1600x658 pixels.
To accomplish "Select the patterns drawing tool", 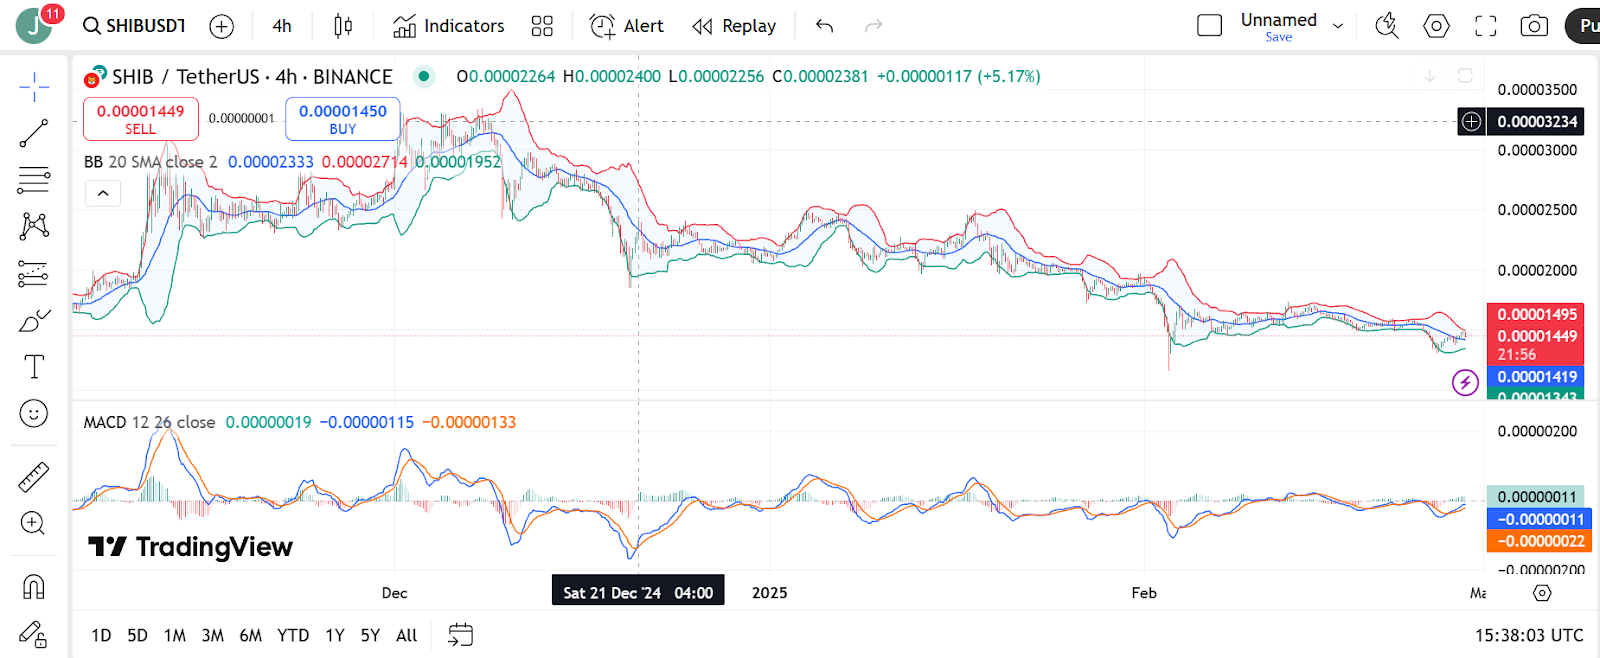I will (x=34, y=226).
